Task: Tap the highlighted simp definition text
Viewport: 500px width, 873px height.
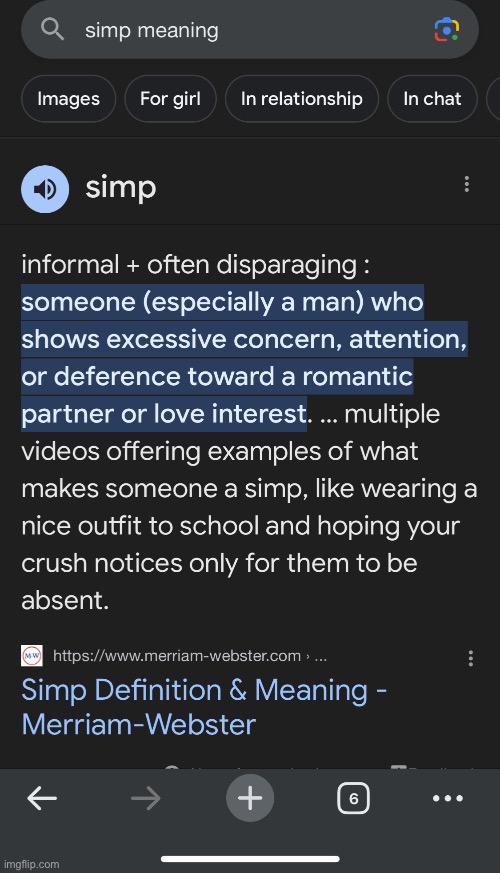Action: click(x=244, y=357)
